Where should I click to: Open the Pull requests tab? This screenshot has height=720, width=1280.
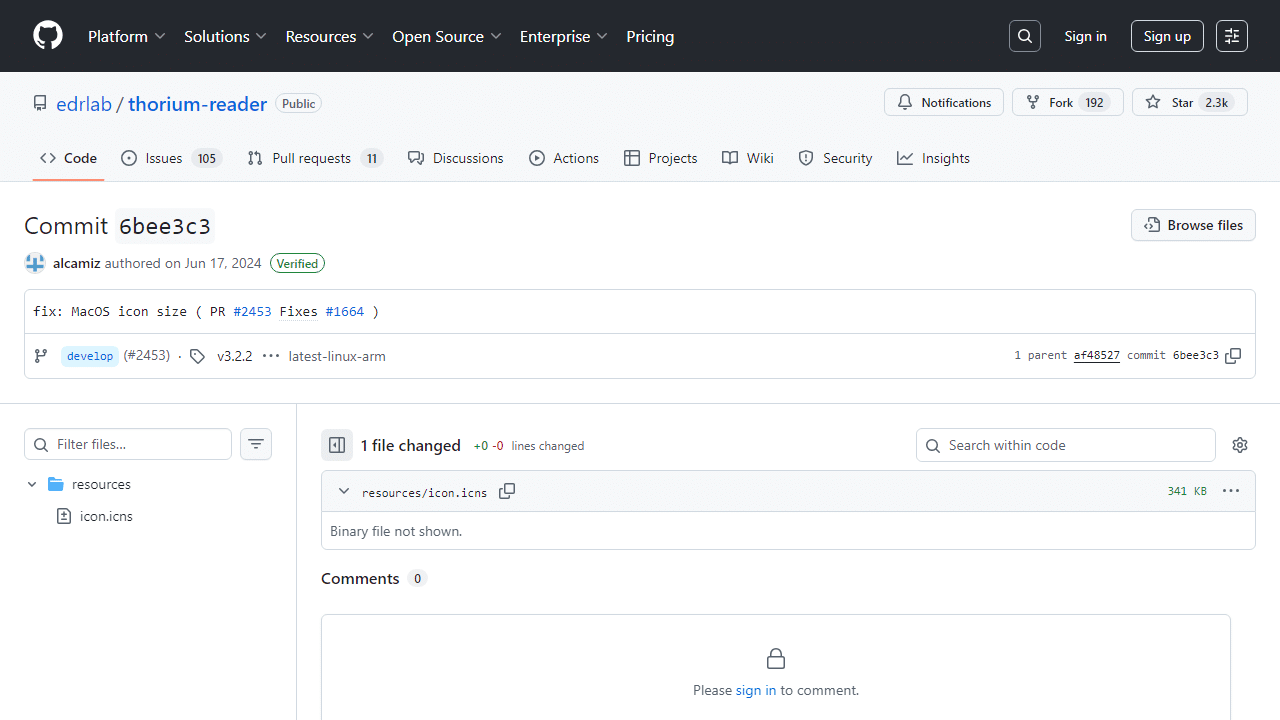point(315,158)
